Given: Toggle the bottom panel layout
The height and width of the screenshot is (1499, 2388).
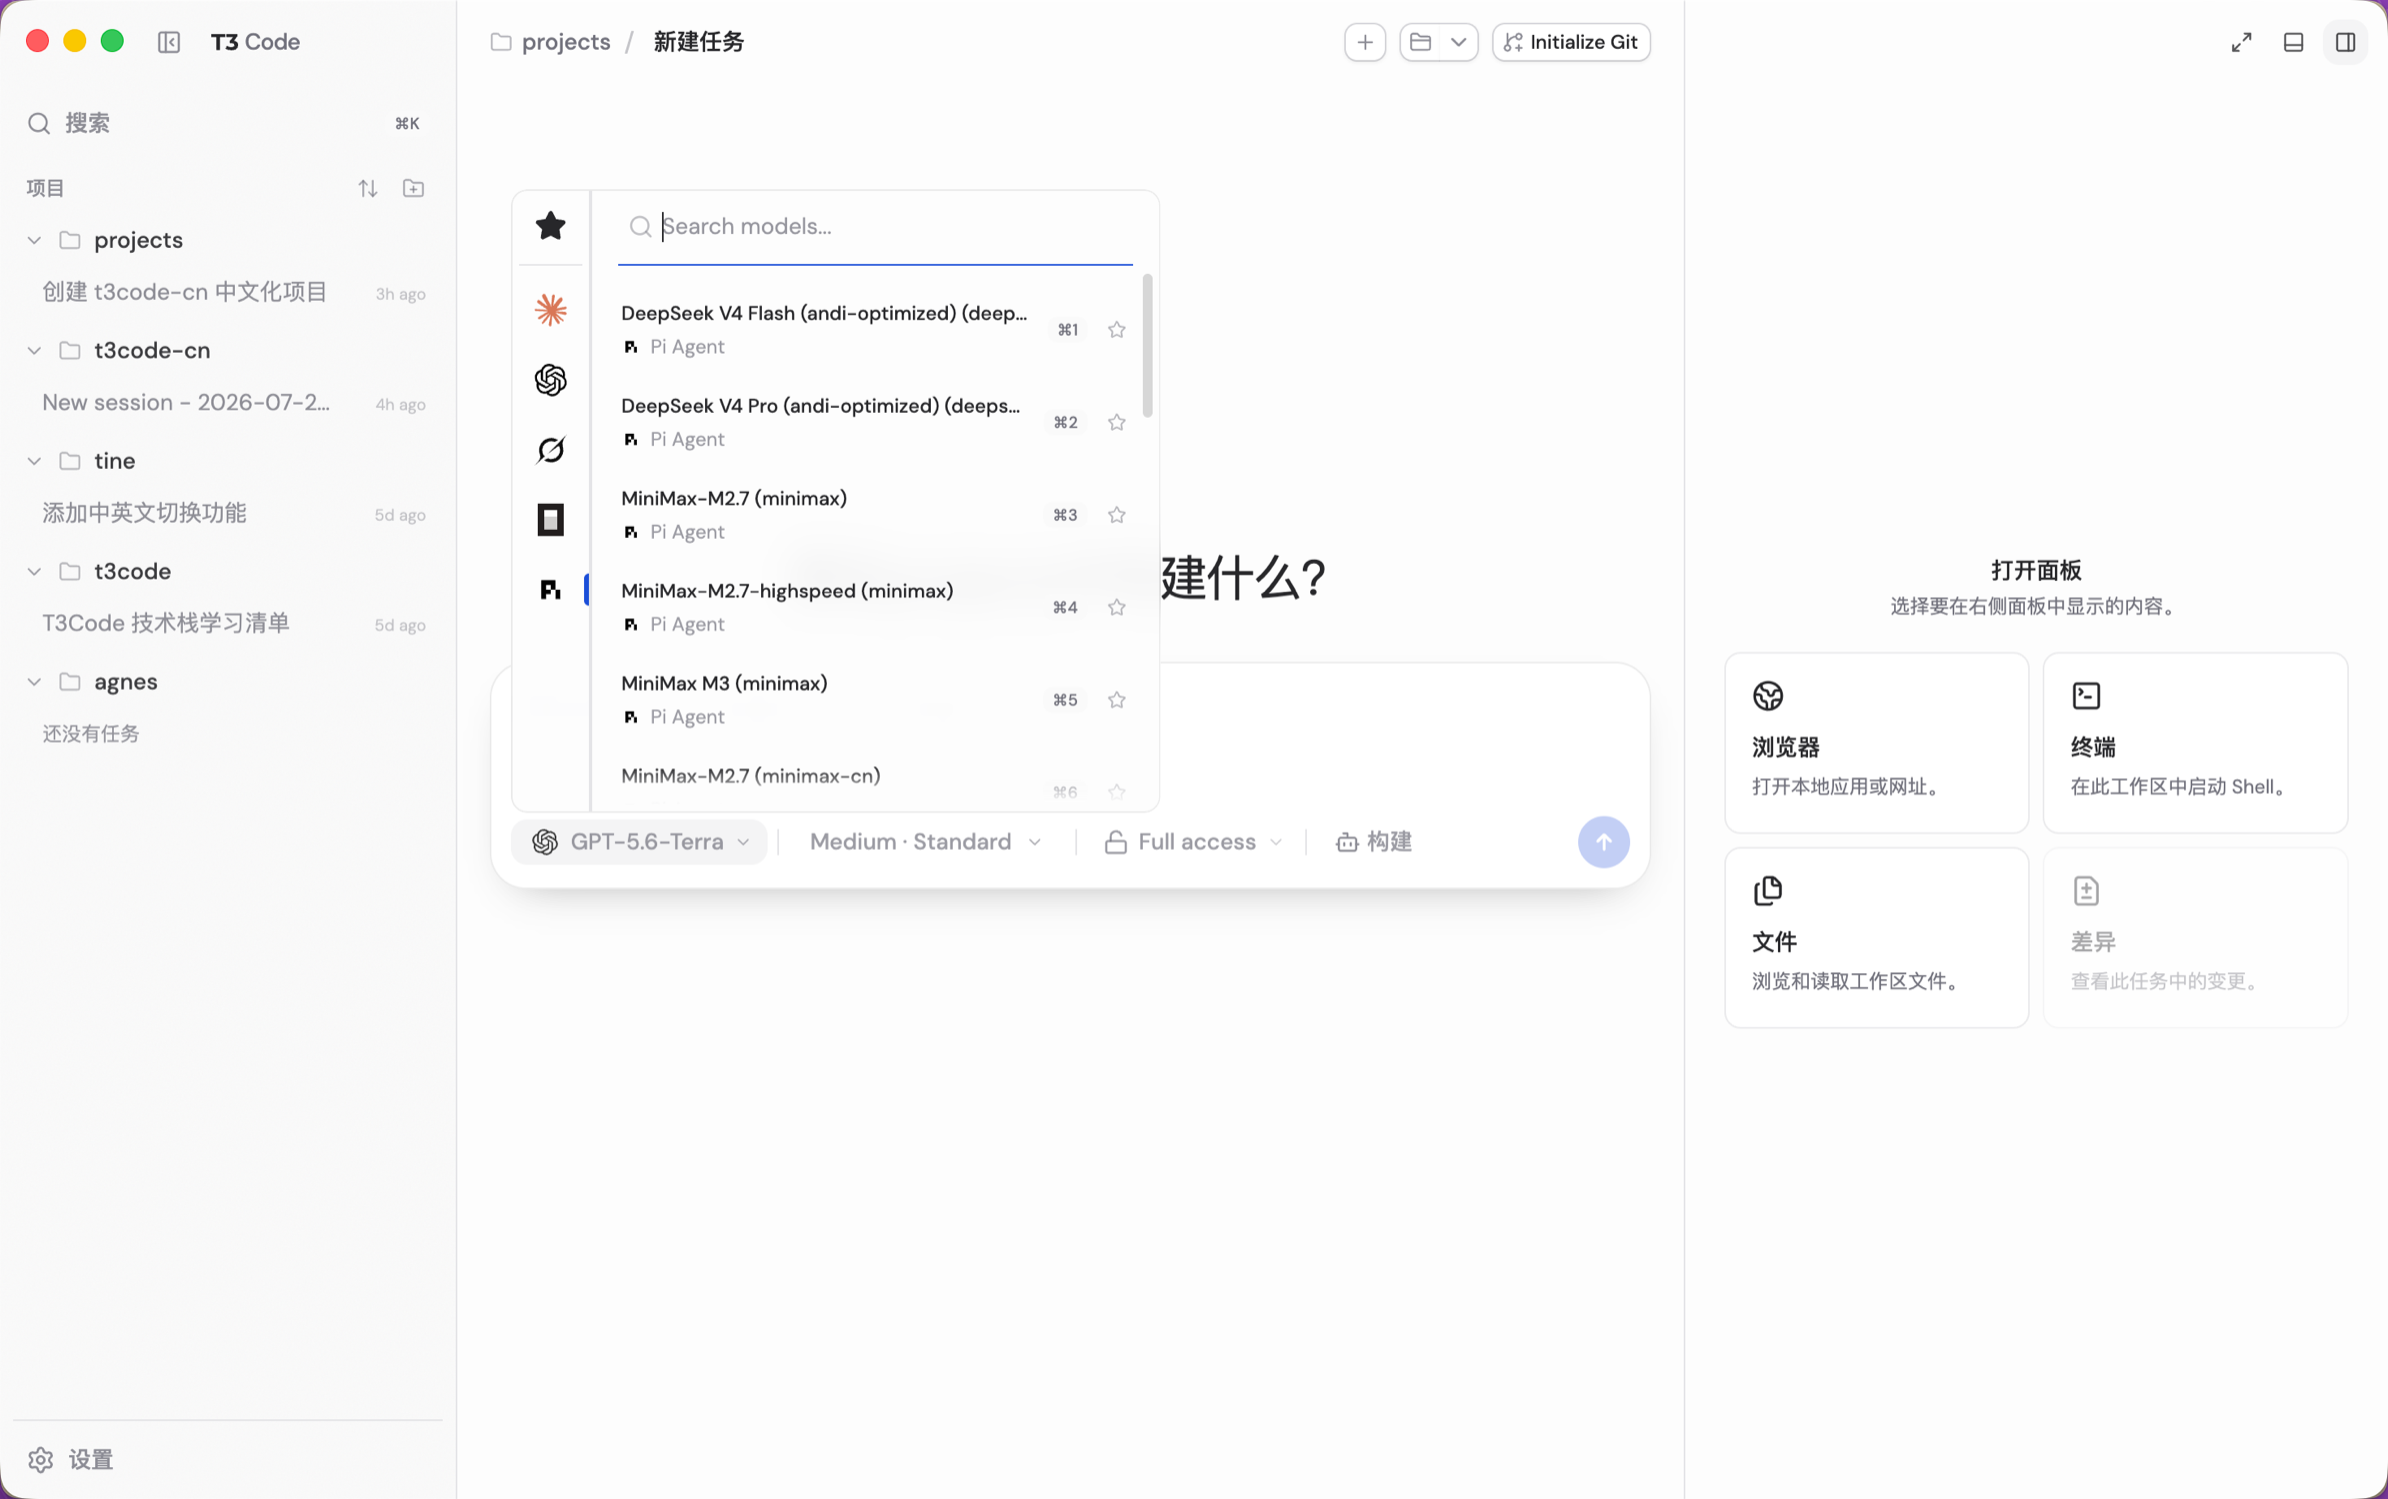Looking at the screenshot, I should point(2293,42).
